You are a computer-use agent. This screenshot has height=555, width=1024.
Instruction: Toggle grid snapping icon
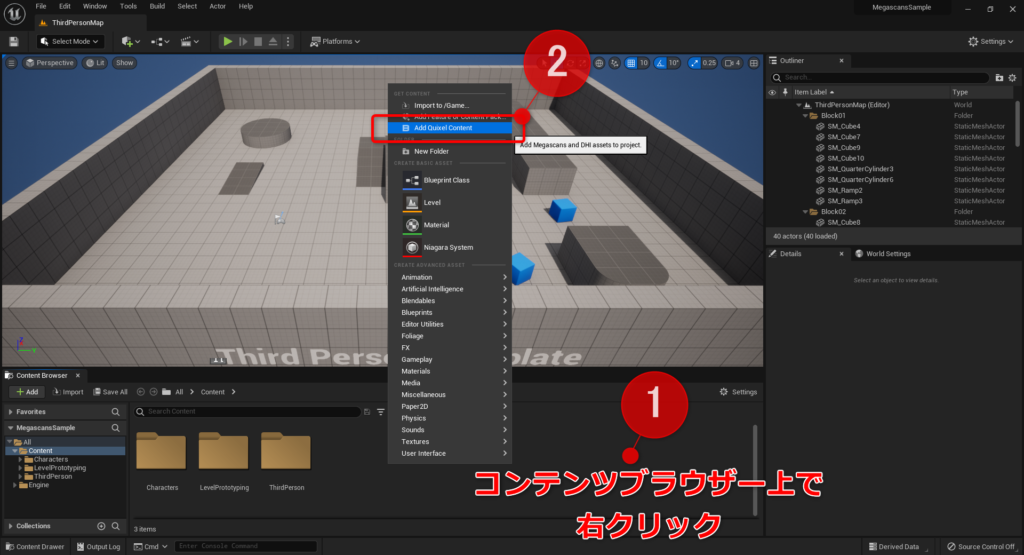(x=631, y=63)
